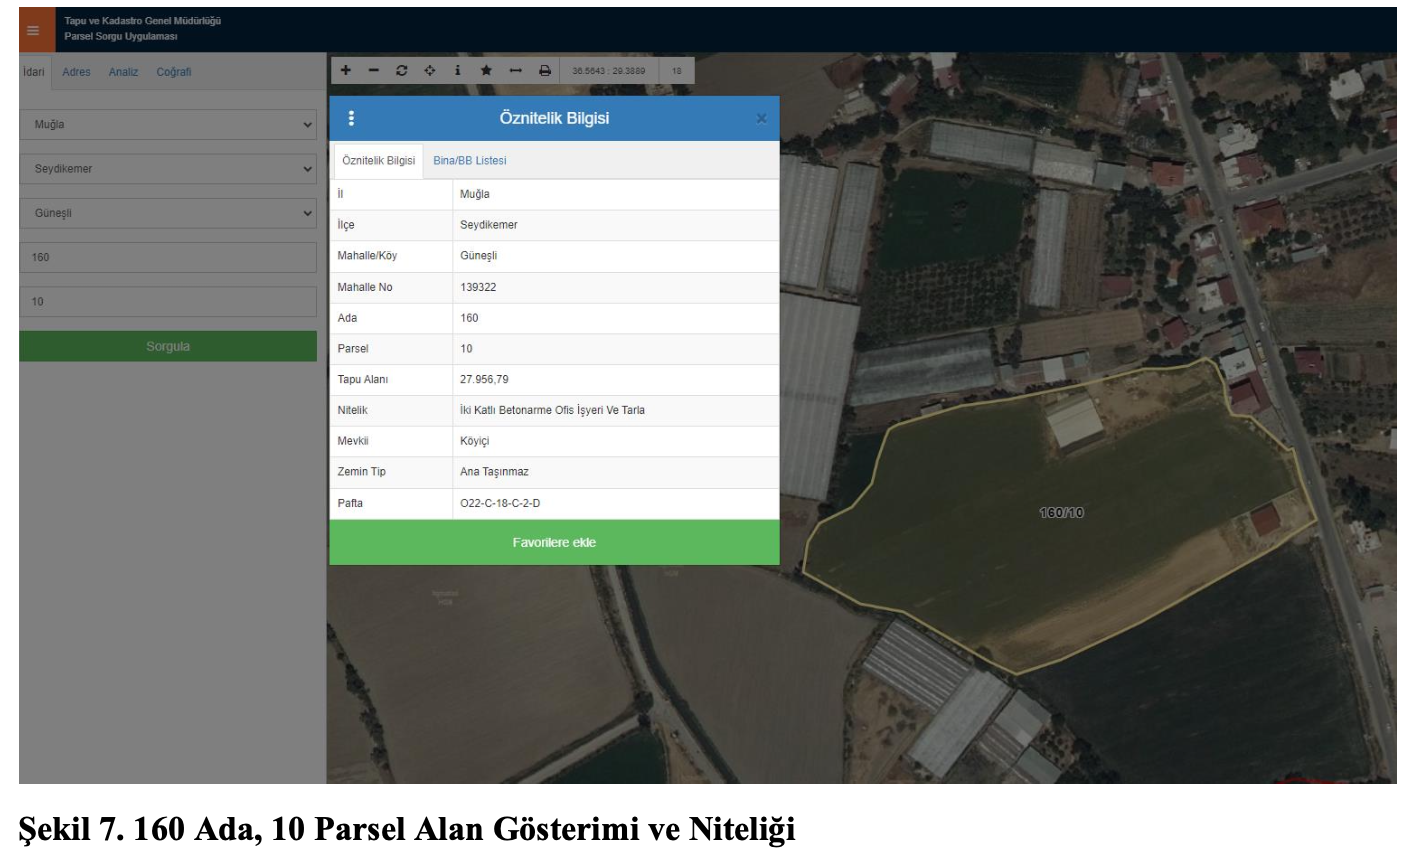Click the refresh map icon
The image size is (1414, 852).
[402, 71]
